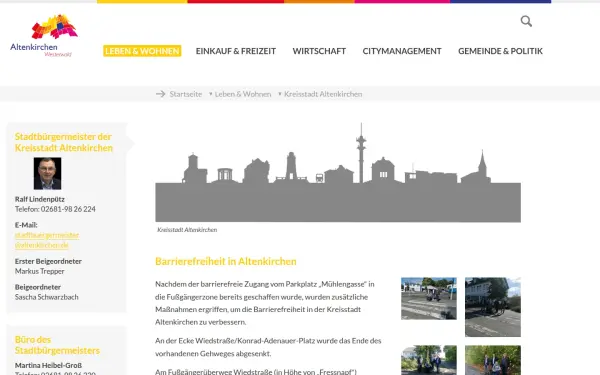Click label Erster Beigeordneter
This screenshot has height=375, width=600.
[48, 261]
